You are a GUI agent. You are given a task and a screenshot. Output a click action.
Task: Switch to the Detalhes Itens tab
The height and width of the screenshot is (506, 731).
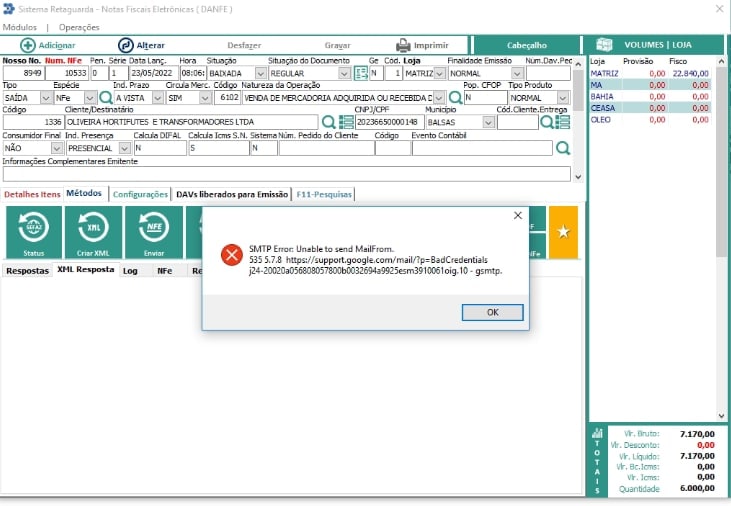point(32,194)
